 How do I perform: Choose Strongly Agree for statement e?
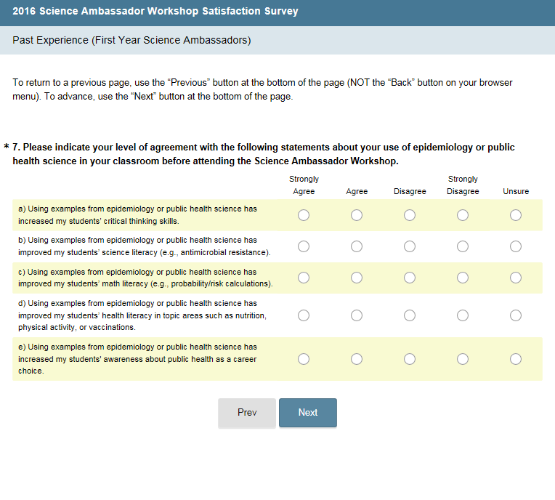(303, 359)
